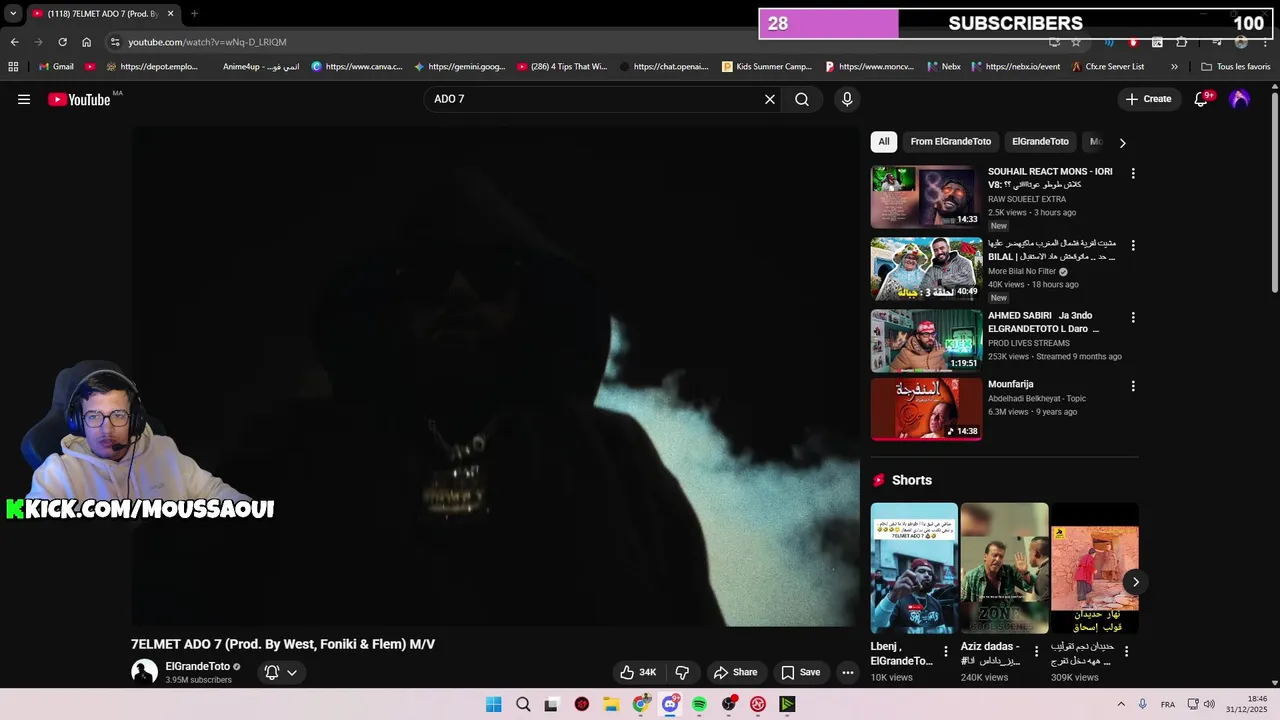Screen dimensions: 1280x720
Task: Clear the search box with the X icon
Action: (770, 99)
